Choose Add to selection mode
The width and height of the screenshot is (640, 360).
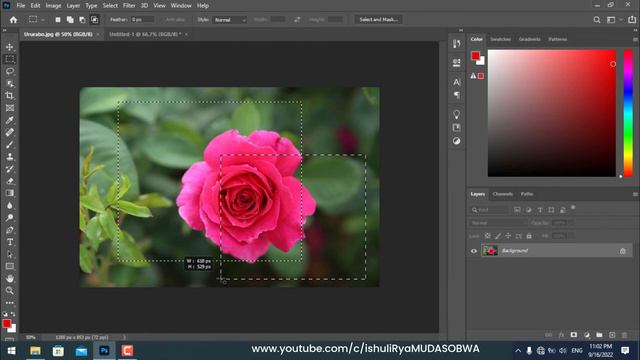pos(70,20)
